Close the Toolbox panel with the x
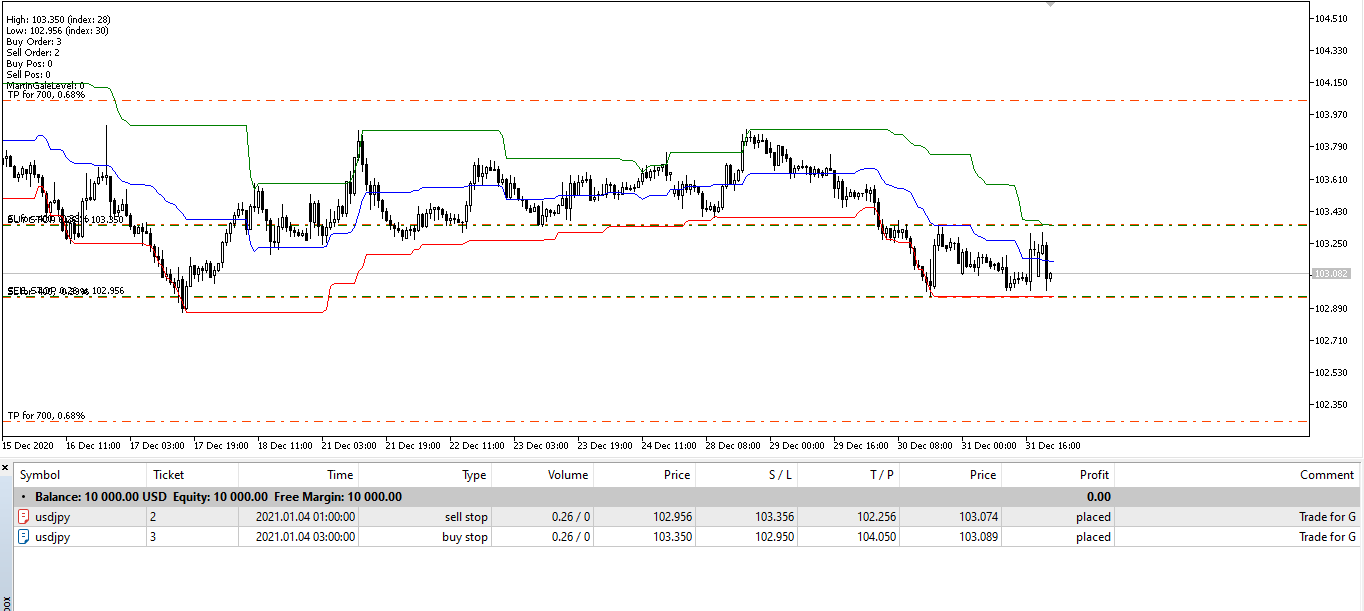Image resolution: width=1364 pixels, height=611 pixels. tap(5, 467)
